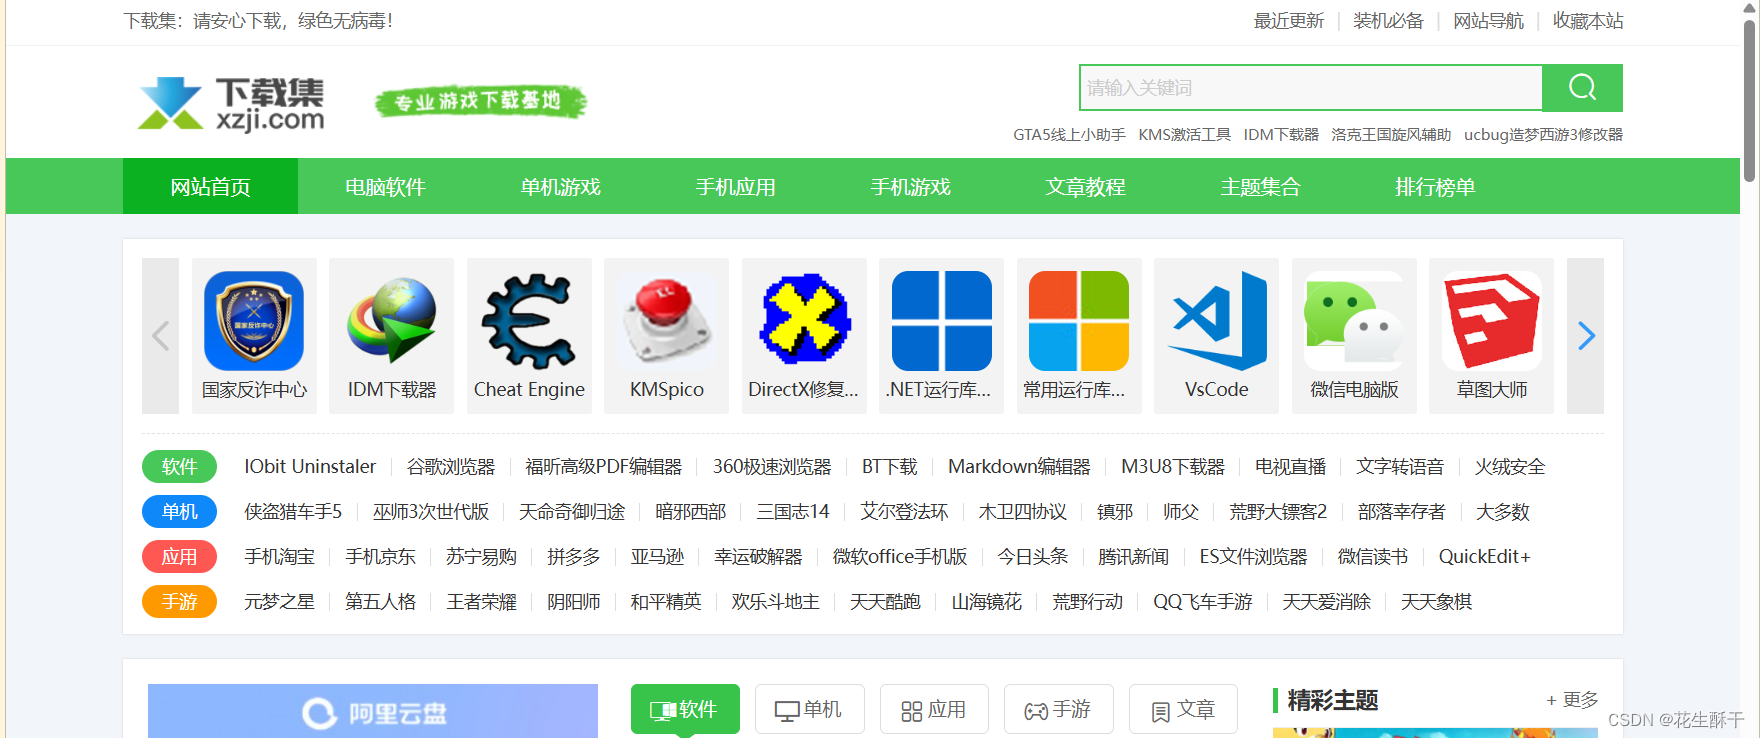Open the KMSpico red button icon

(666, 321)
